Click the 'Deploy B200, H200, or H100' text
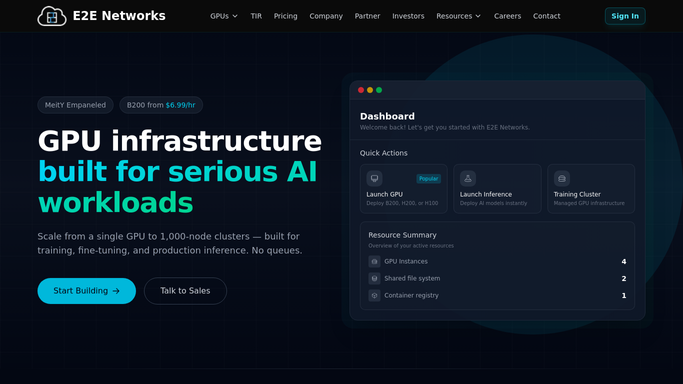Viewport: 683px width, 384px height. click(x=402, y=203)
